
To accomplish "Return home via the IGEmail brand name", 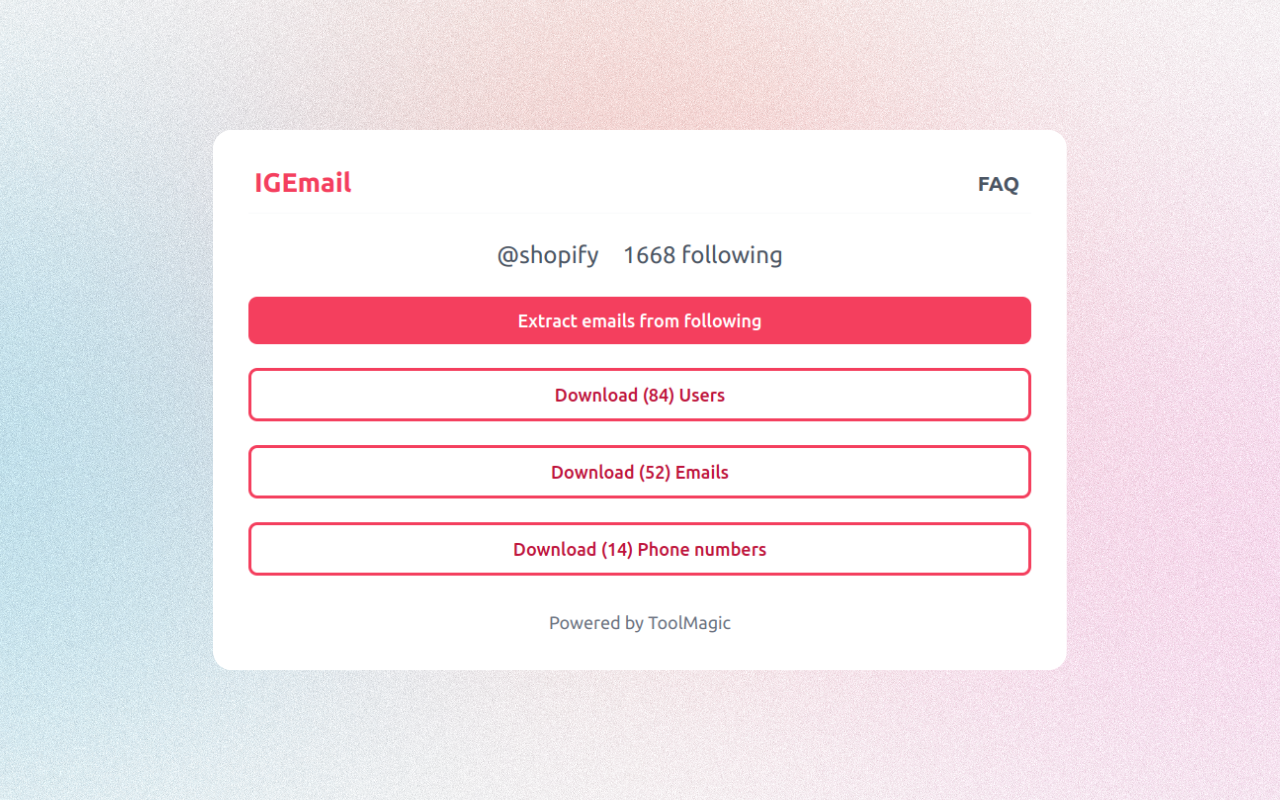I will pos(302,183).
